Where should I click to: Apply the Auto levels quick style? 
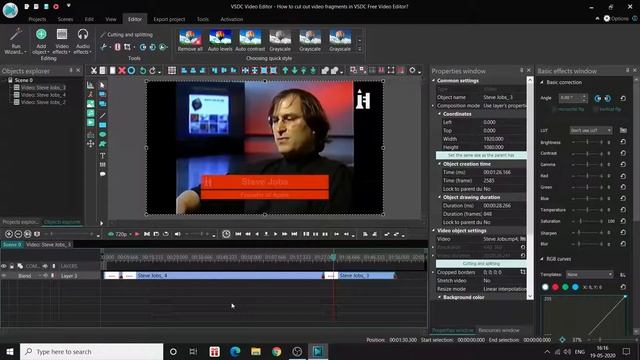tap(220, 40)
